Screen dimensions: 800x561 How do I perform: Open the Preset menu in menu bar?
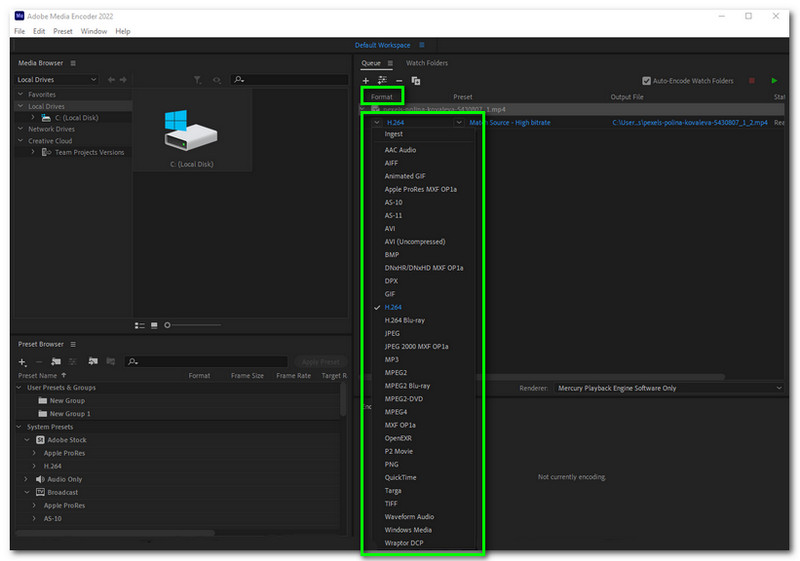tap(62, 31)
